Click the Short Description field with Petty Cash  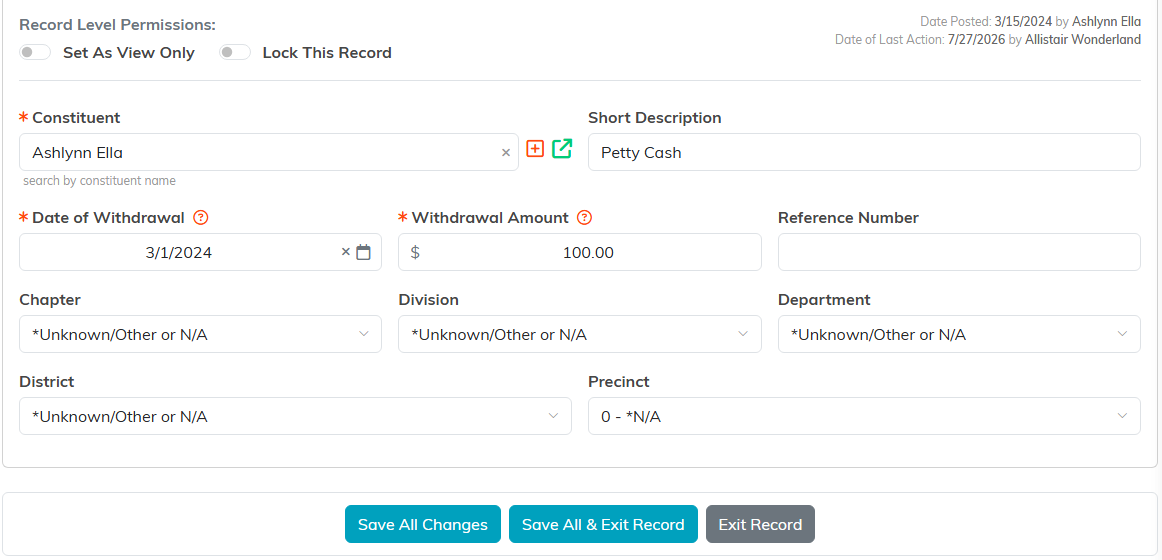[x=864, y=153]
